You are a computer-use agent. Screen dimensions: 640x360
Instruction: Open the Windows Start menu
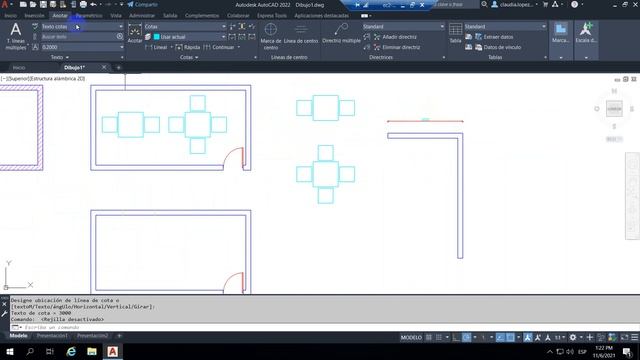(10, 351)
